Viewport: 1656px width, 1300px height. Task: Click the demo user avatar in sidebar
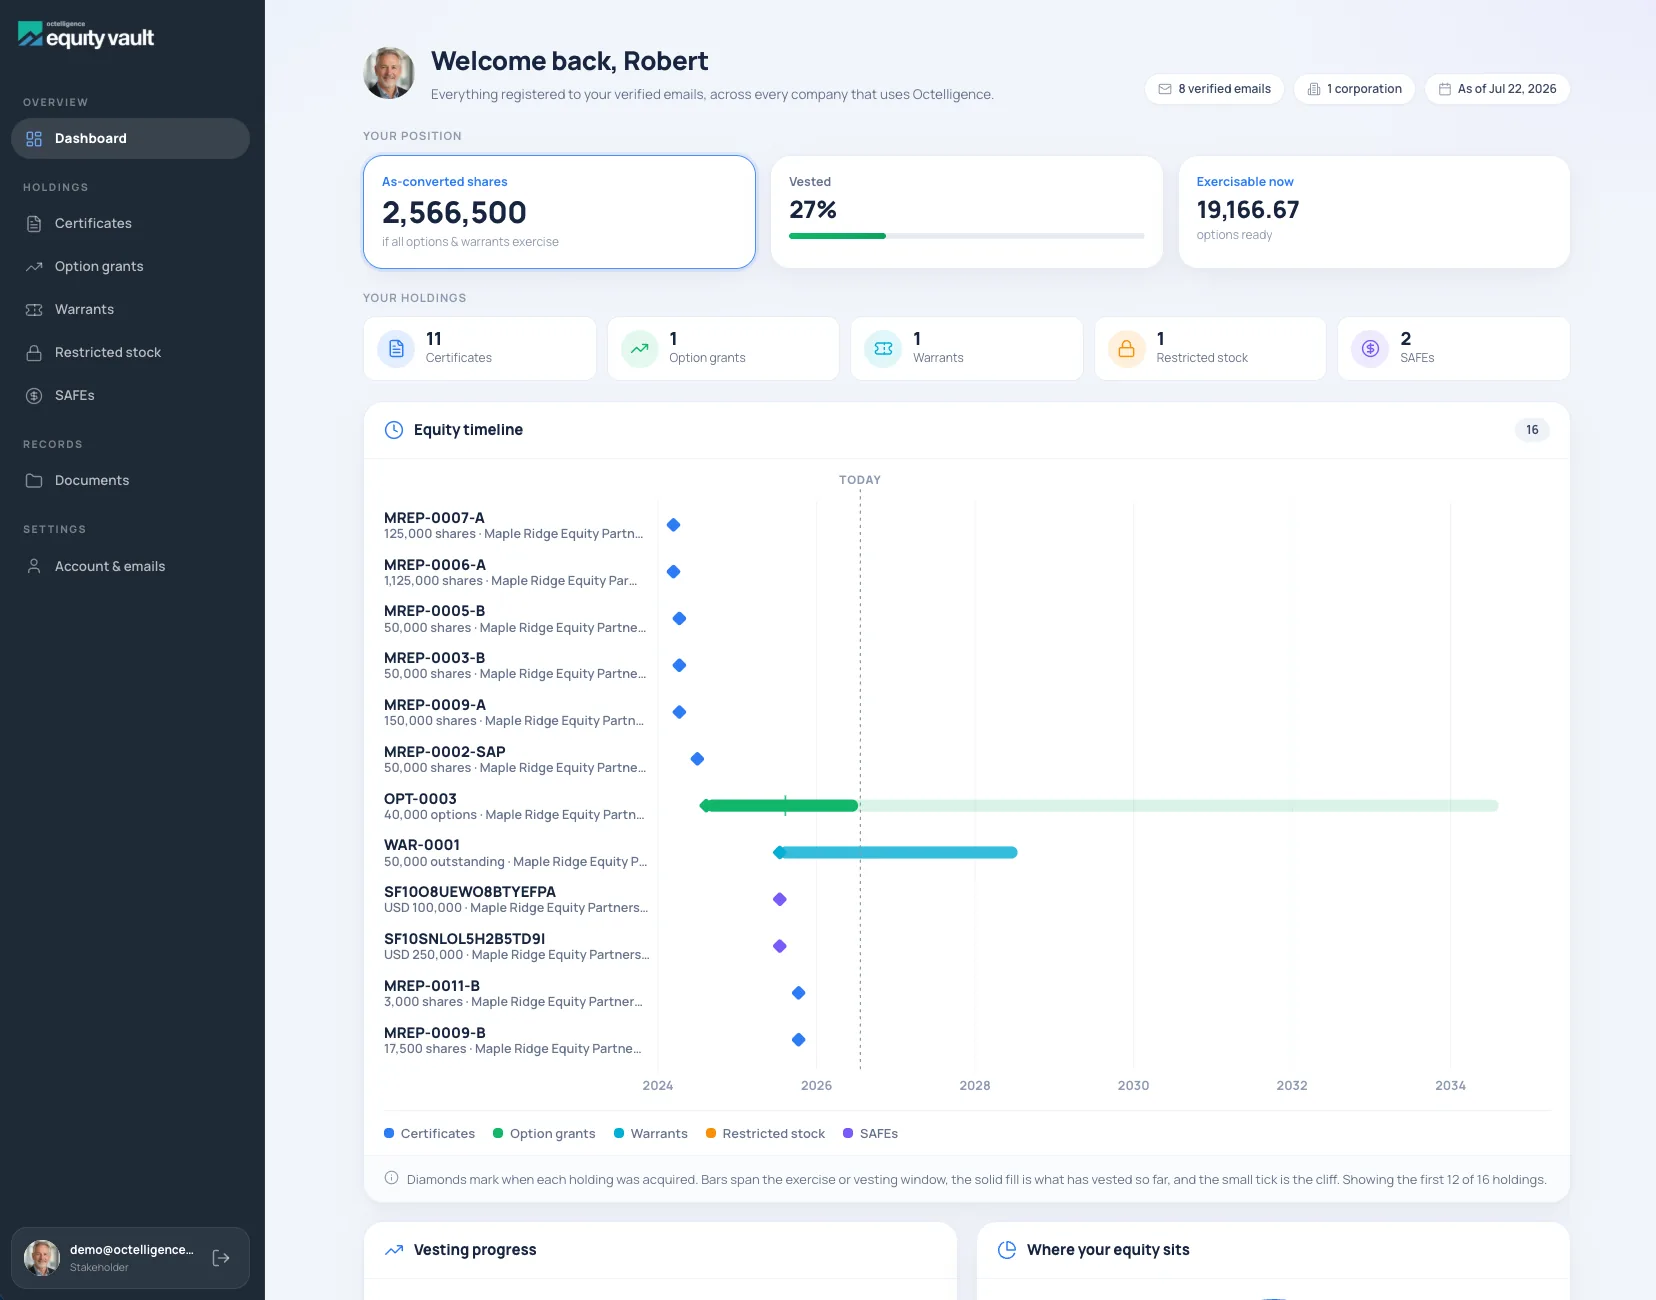click(x=42, y=1258)
